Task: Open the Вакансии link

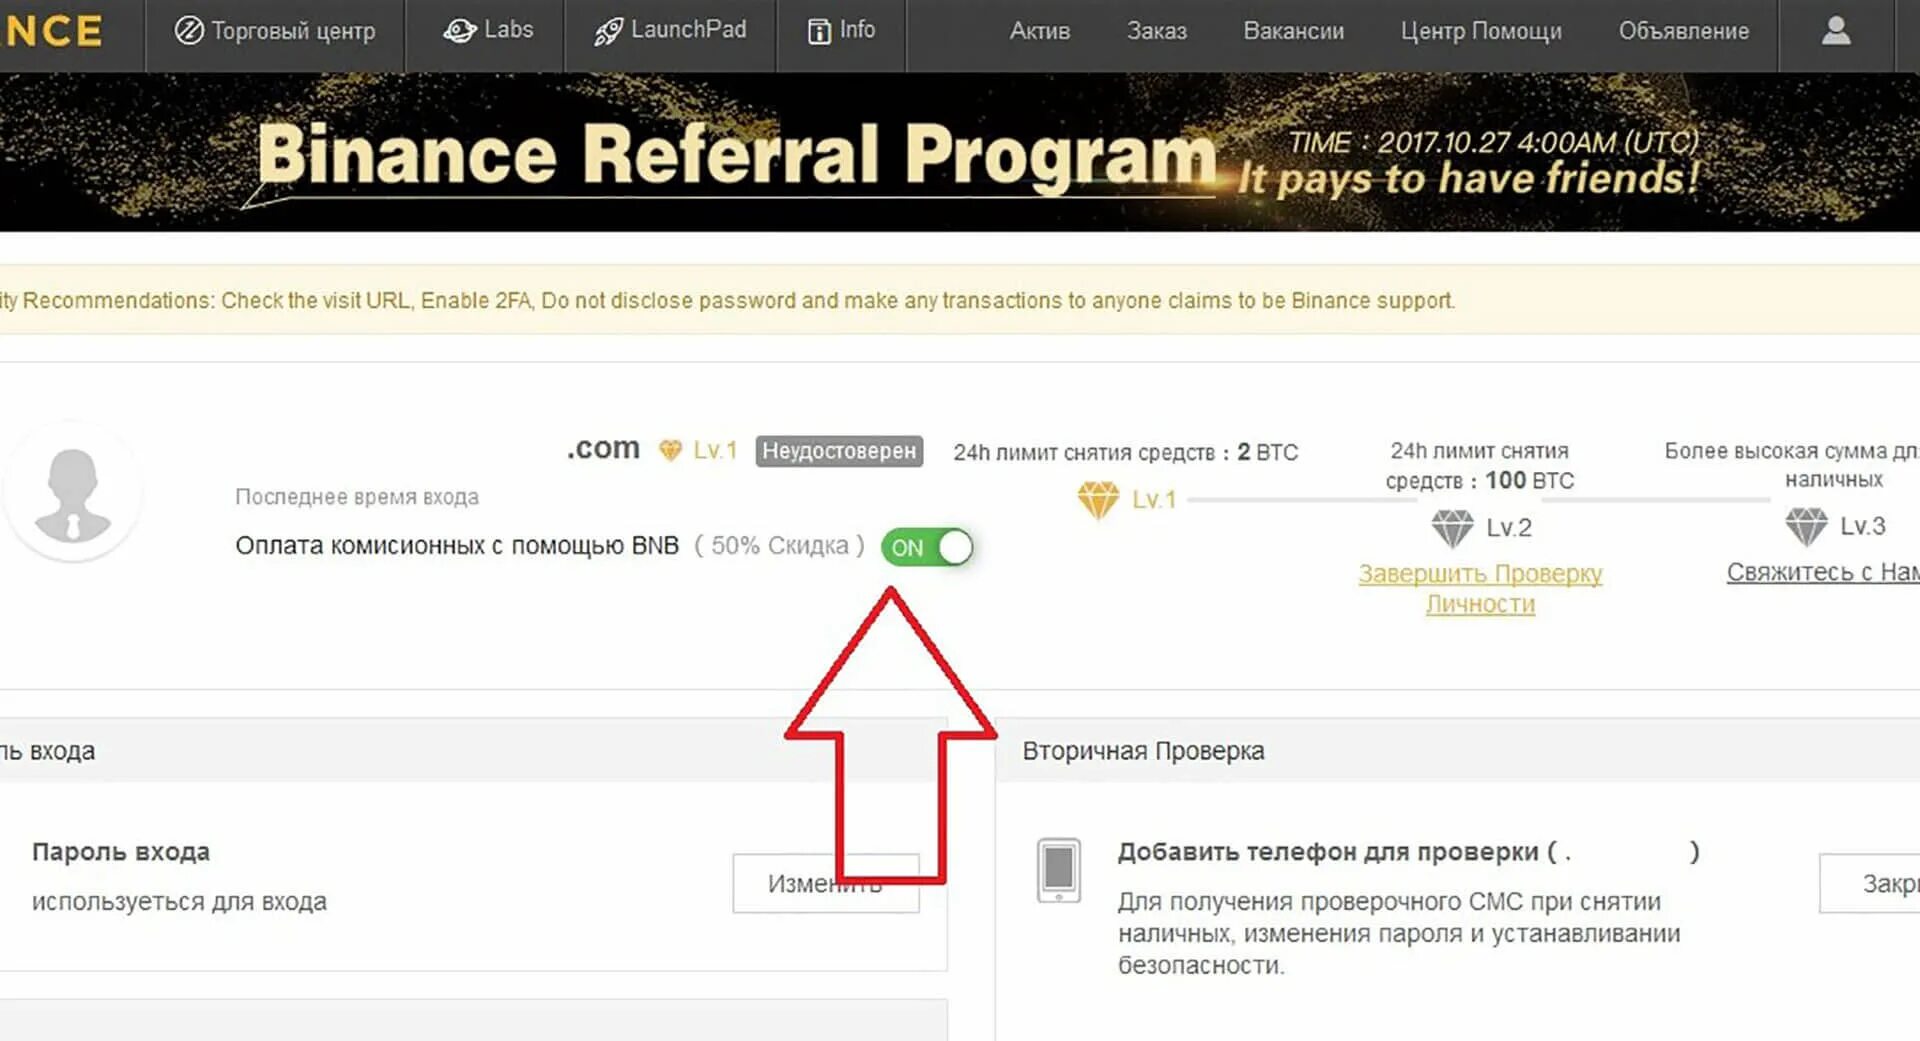Action: click(1293, 31)
